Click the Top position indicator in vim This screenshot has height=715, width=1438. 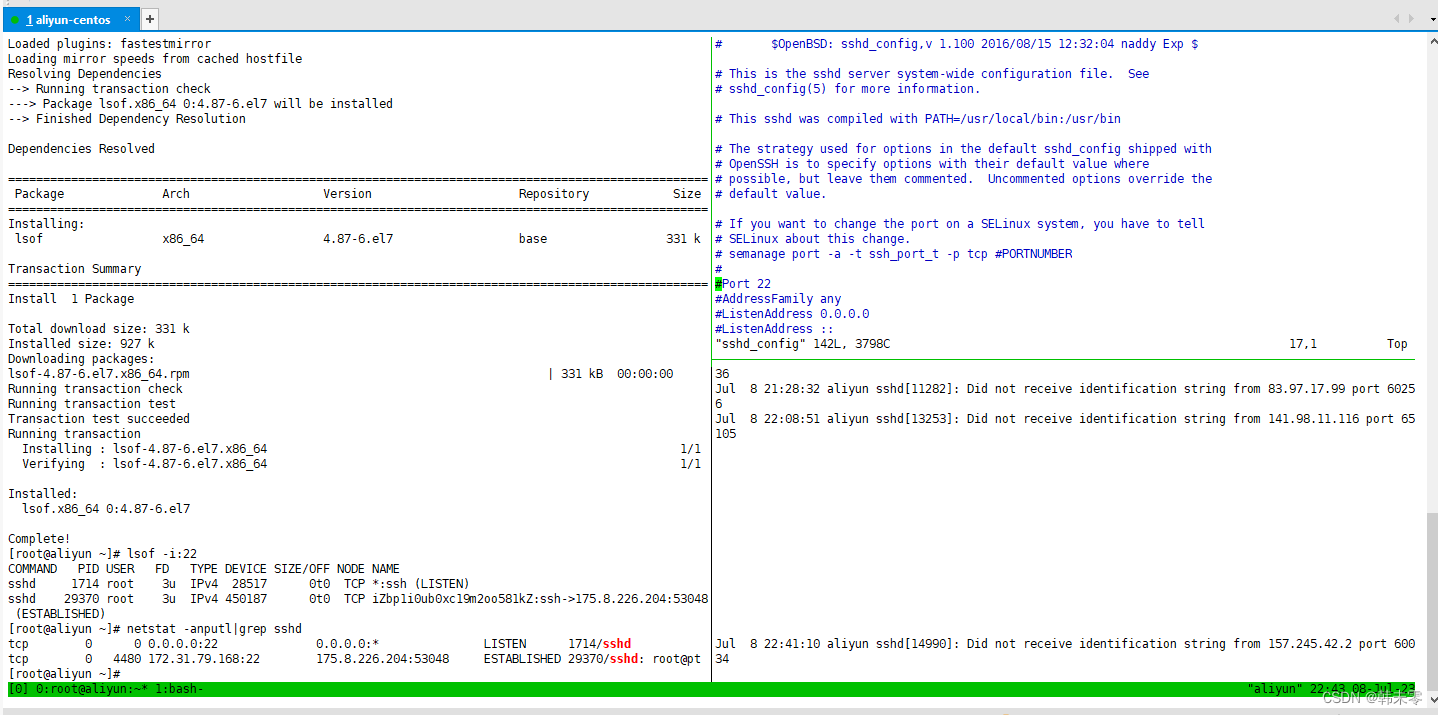pos(1396,343)
